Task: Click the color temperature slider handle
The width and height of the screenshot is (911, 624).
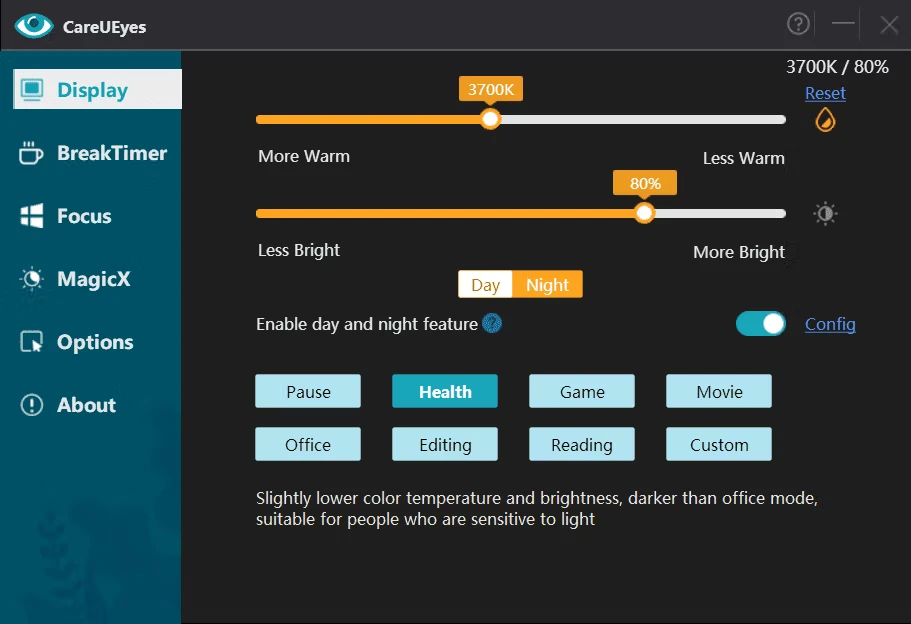Action: point(490,119)
